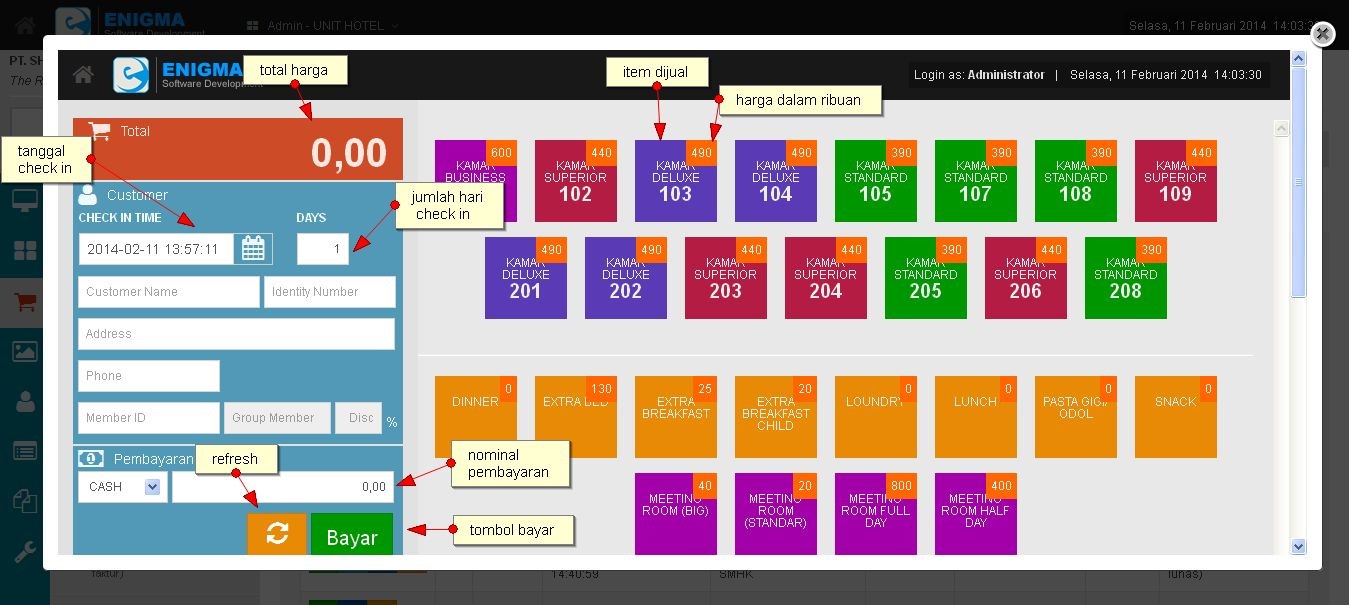Screen dimensions: 1349x605
Task: Select room Kamar Deluxe 103
Action: (675, 182)
